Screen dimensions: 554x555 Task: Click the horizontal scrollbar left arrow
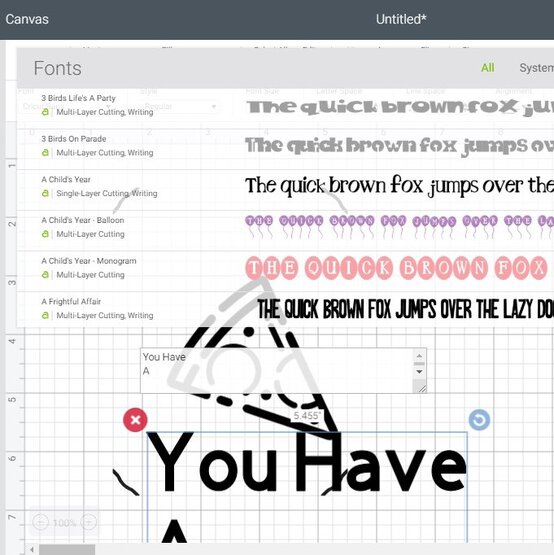click(32, 550)
